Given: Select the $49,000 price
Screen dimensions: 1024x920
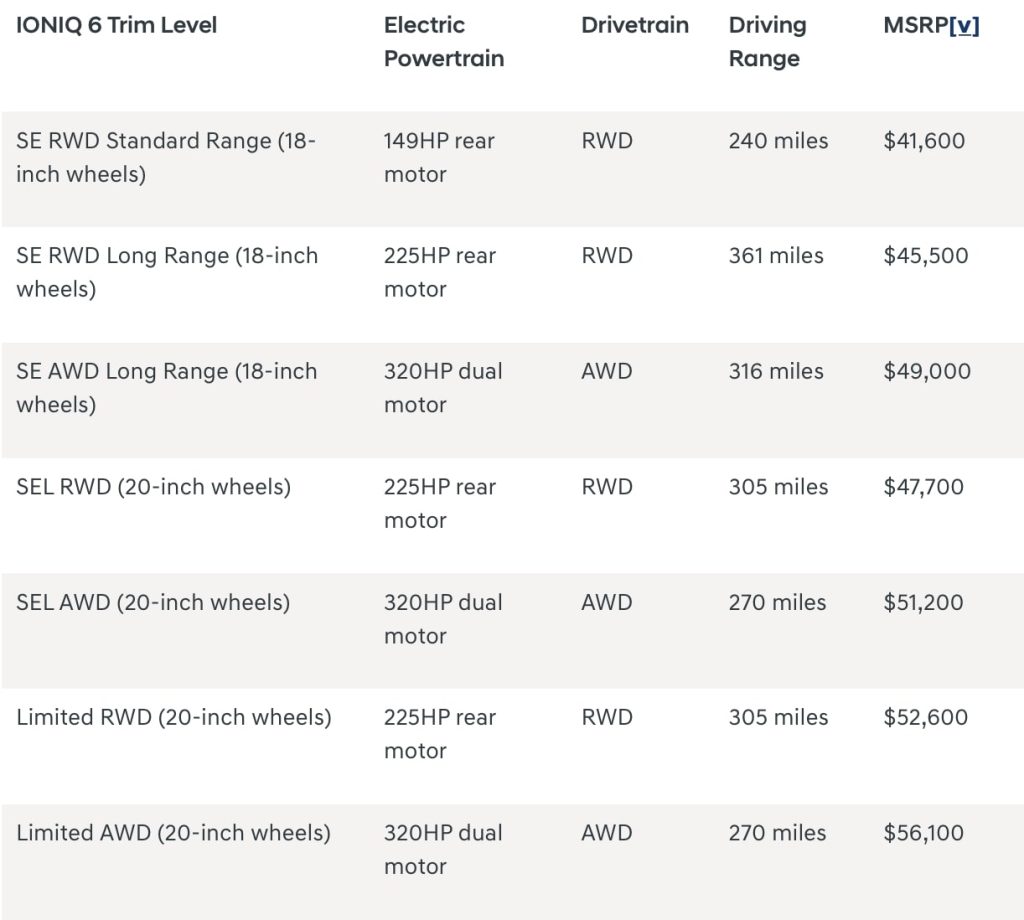Looking at the screenshot, I should pyautogui.click(x=927, y=372).
